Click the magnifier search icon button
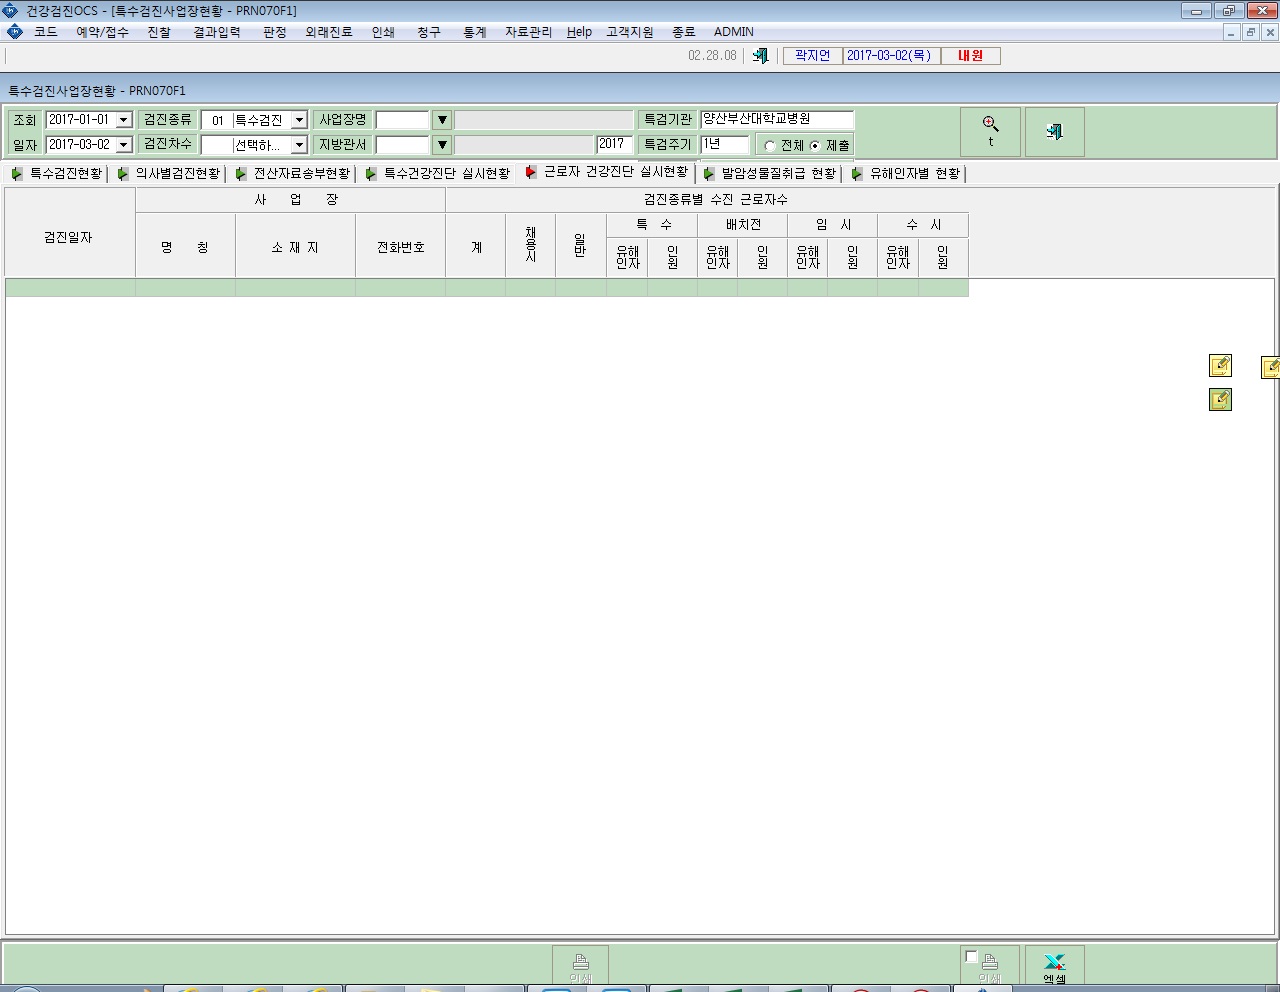Screen dimensions: 1280x992 (990, 131)
